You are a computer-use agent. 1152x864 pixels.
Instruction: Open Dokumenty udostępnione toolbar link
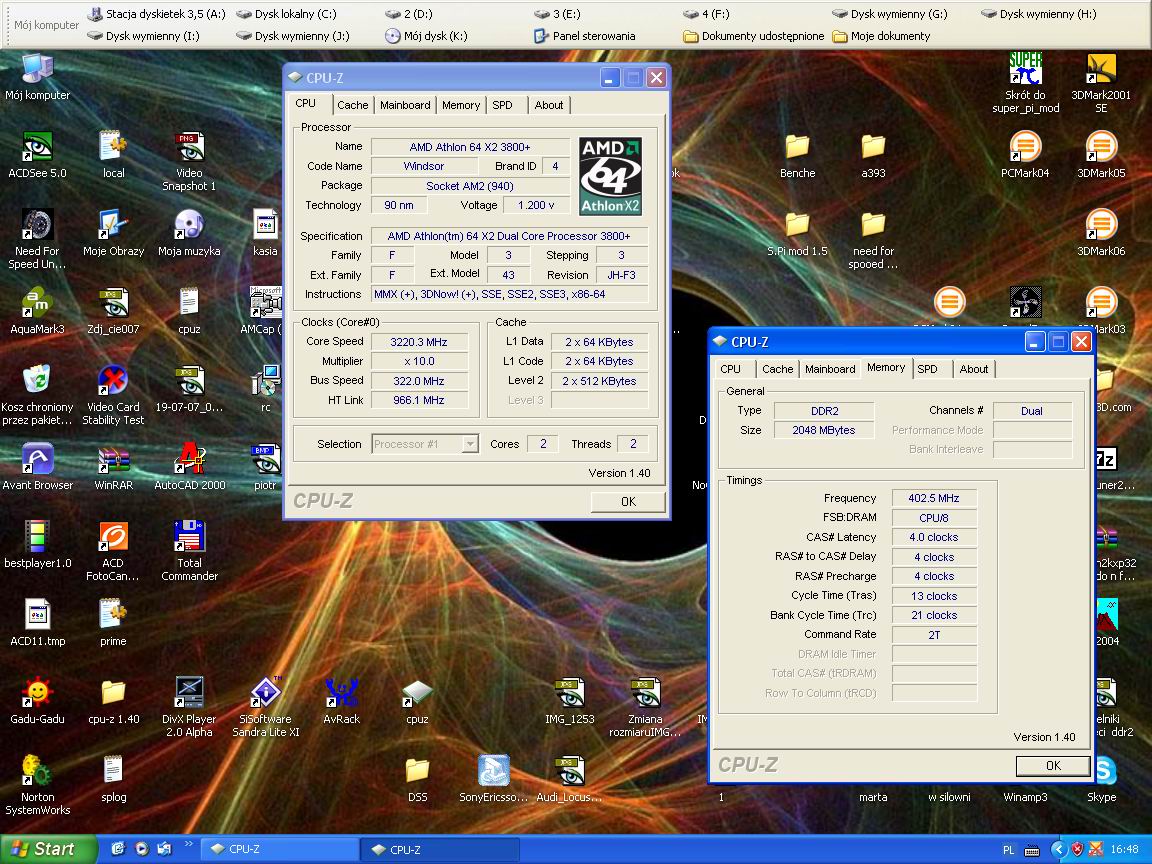click(754, 35)
